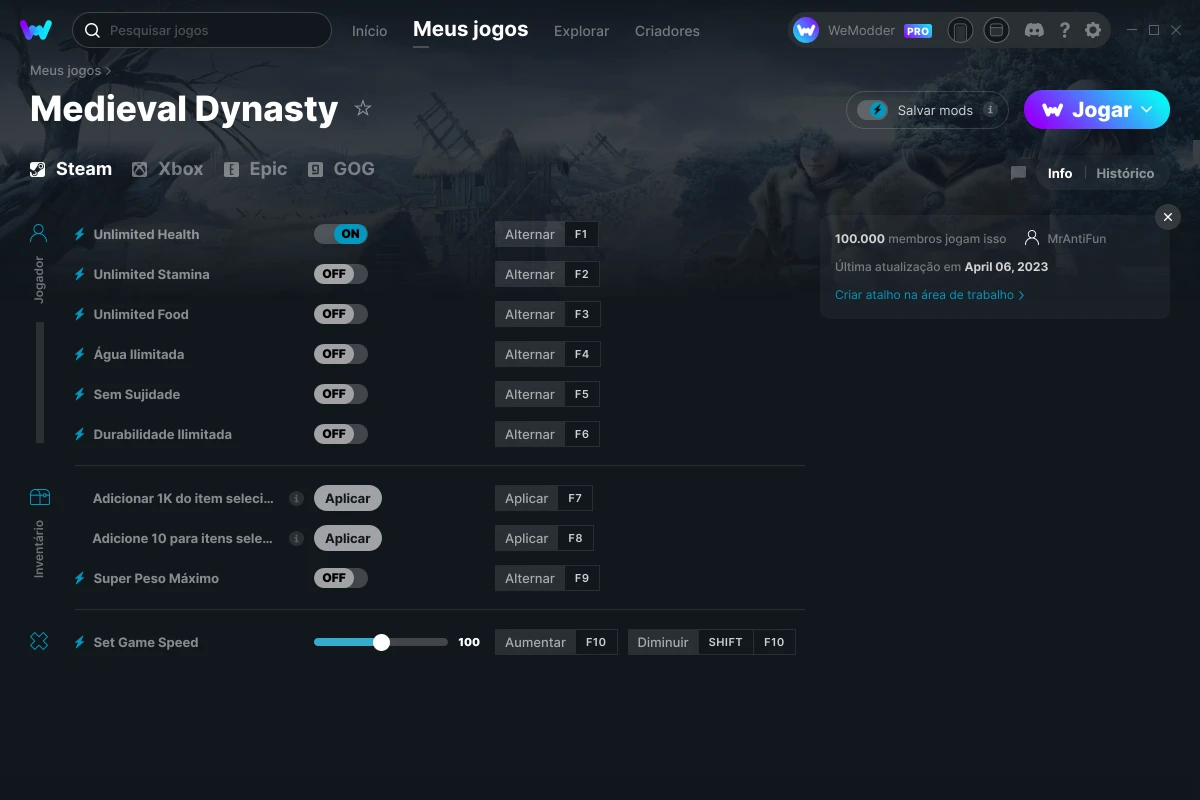Click in the Pesquisar jogos search field
This screenshot has height=800, width=1200.
(201, 30)
